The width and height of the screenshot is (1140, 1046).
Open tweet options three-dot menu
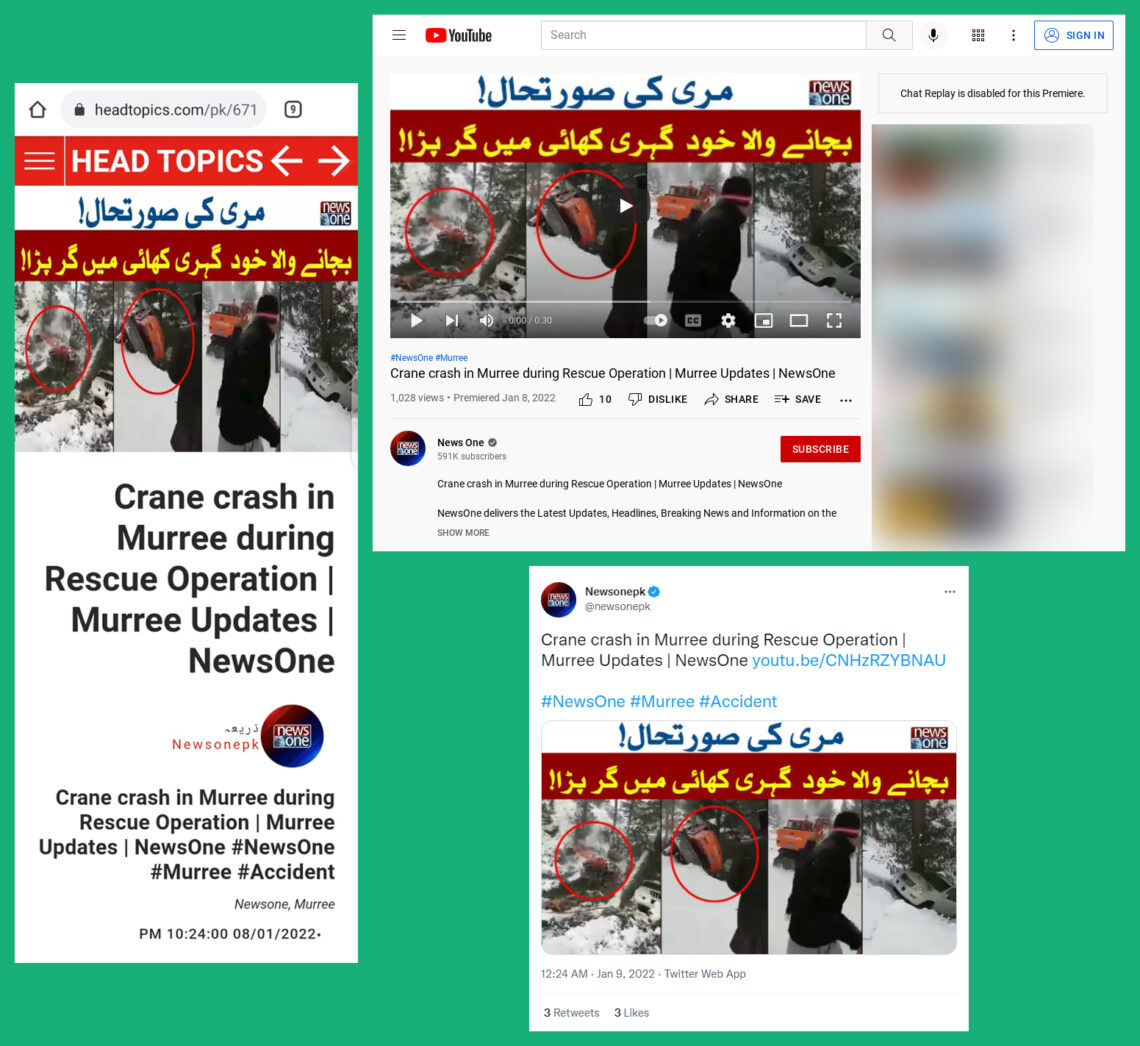950,592
